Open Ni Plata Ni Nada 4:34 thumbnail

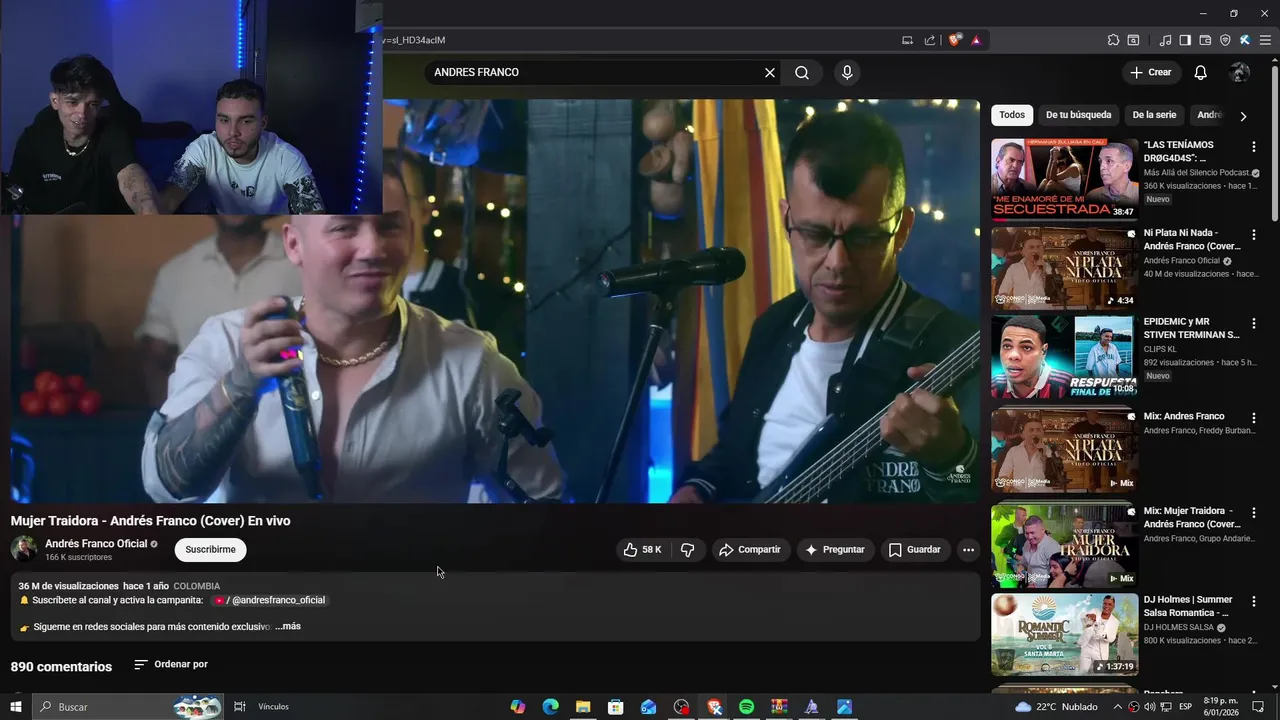pos(1064,267)
